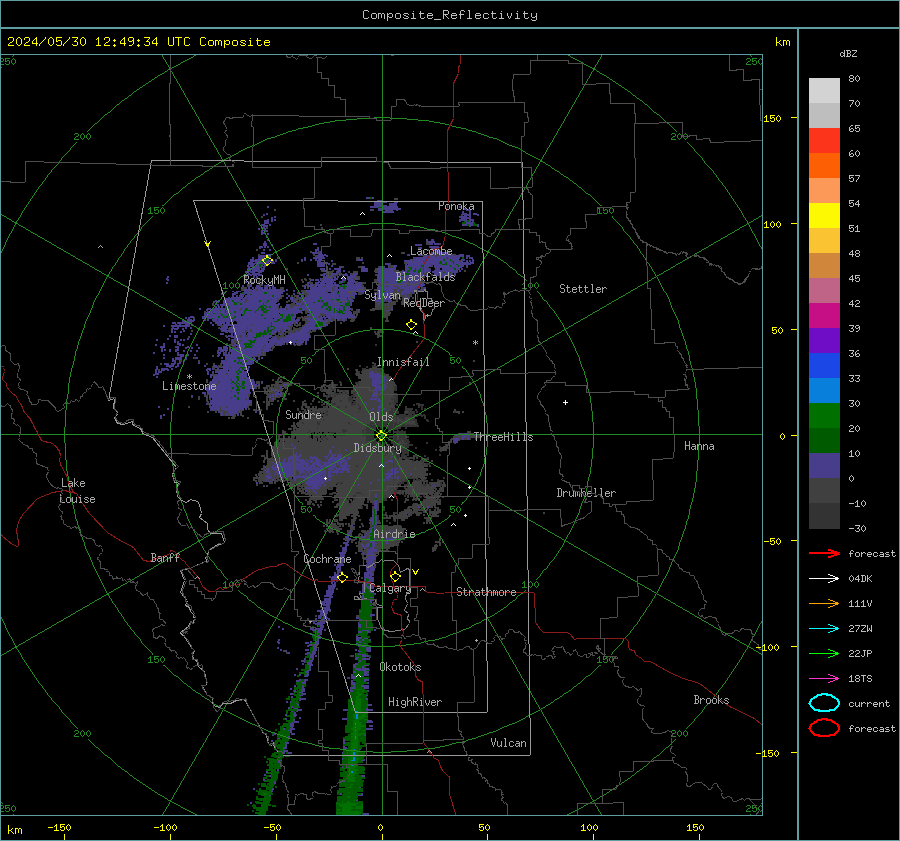Image resolution: width=900 pixels, height=841 pixels.
Task: Select the 39 dBZ purple color swatch
Action: 824,340
